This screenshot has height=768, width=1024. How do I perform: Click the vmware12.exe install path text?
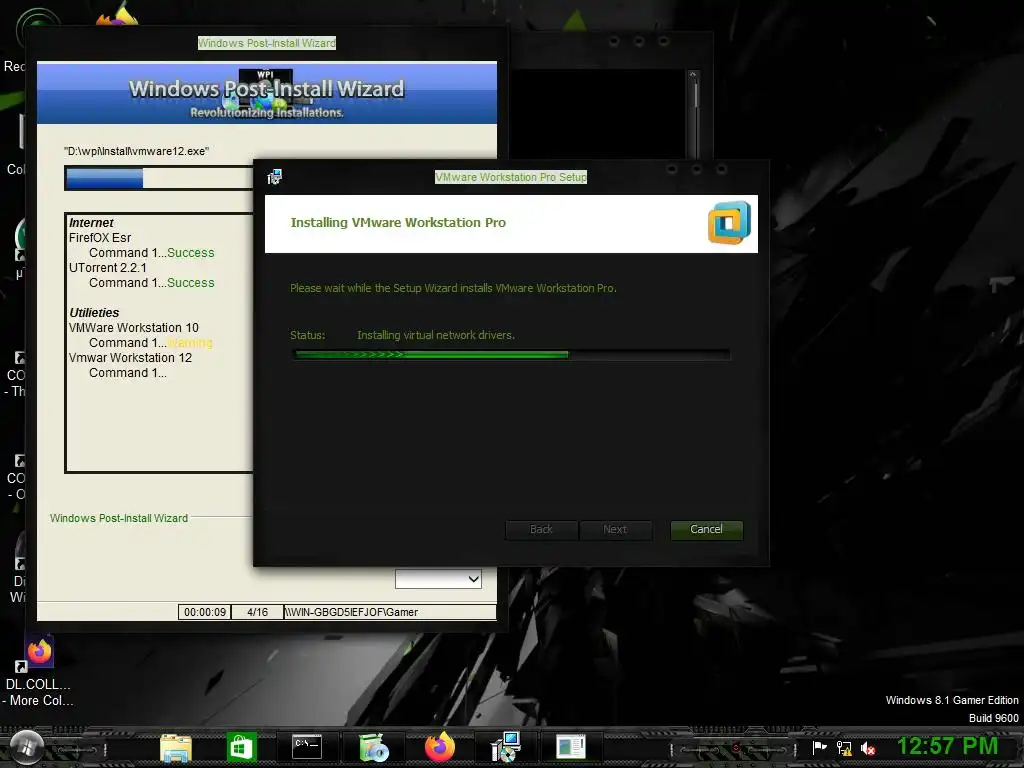[136, 151]
